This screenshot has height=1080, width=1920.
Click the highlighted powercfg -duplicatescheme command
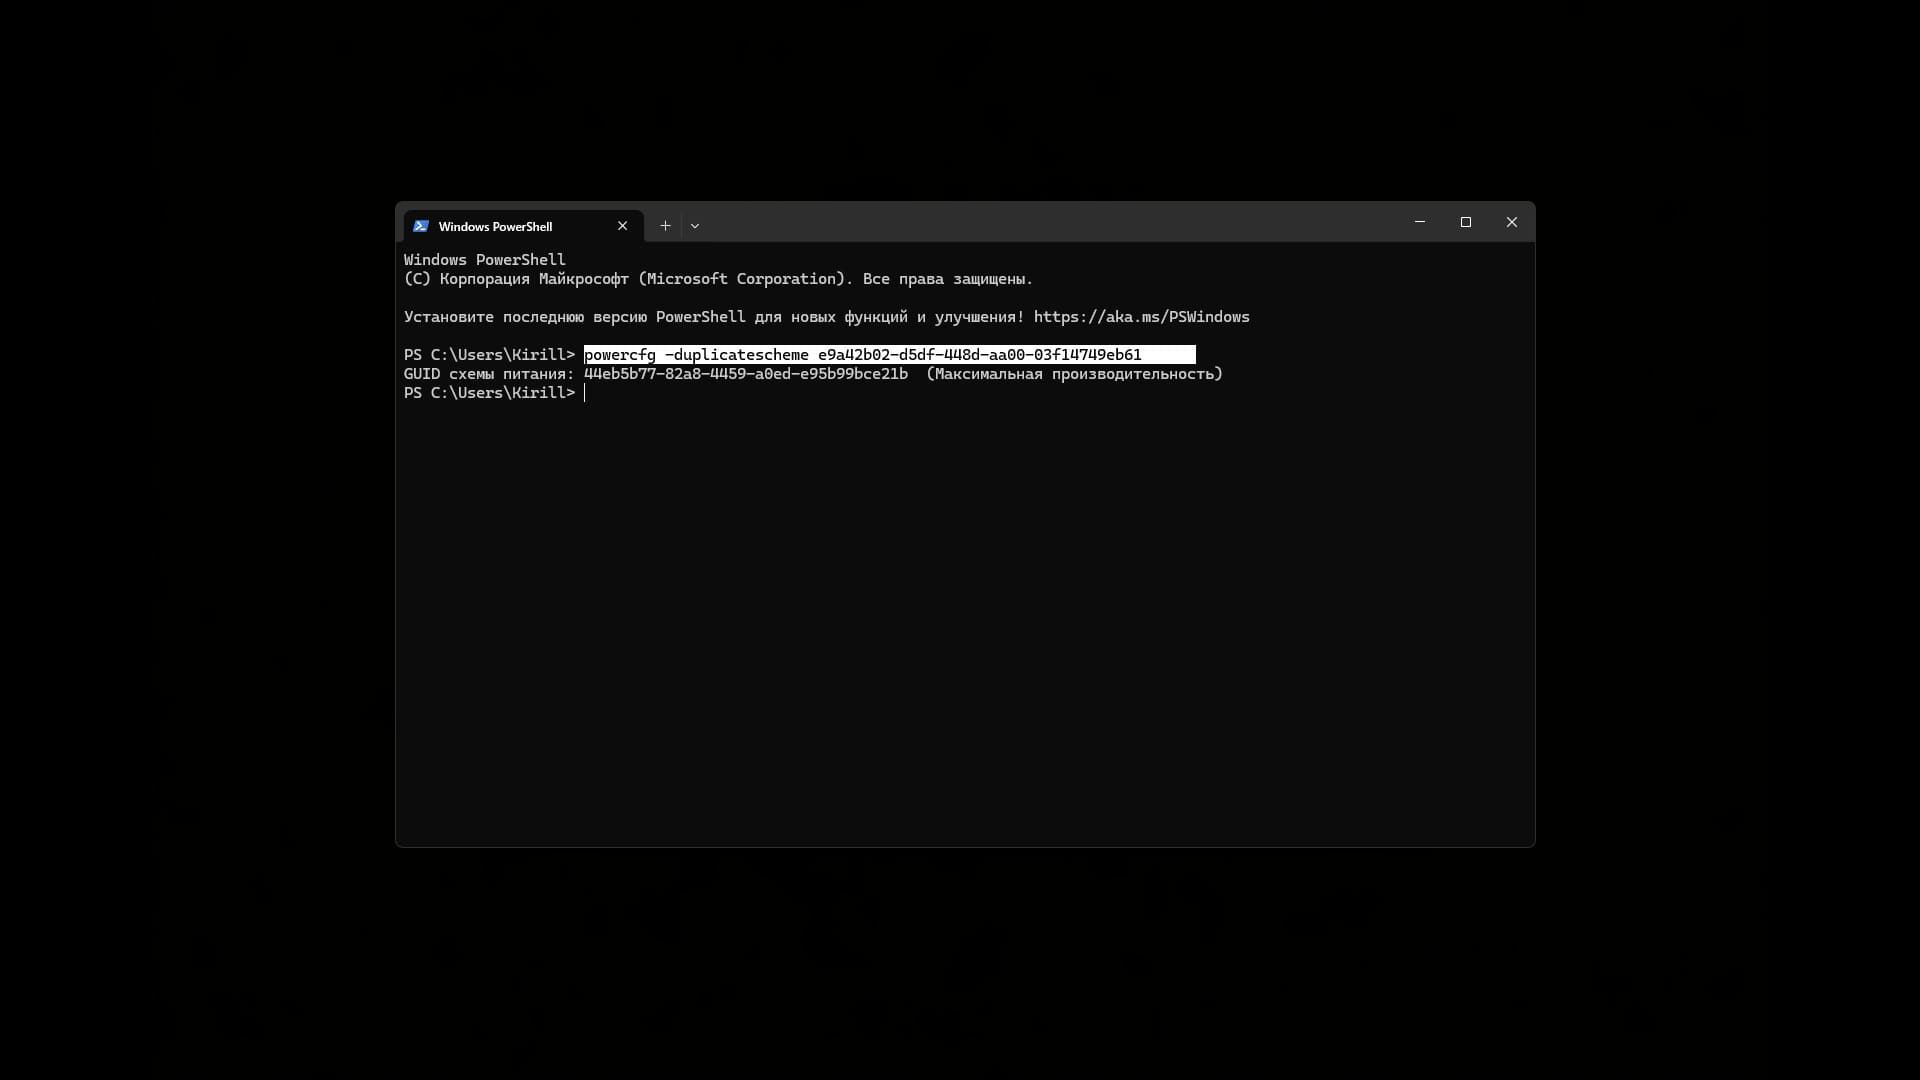[x=890, y=355]
